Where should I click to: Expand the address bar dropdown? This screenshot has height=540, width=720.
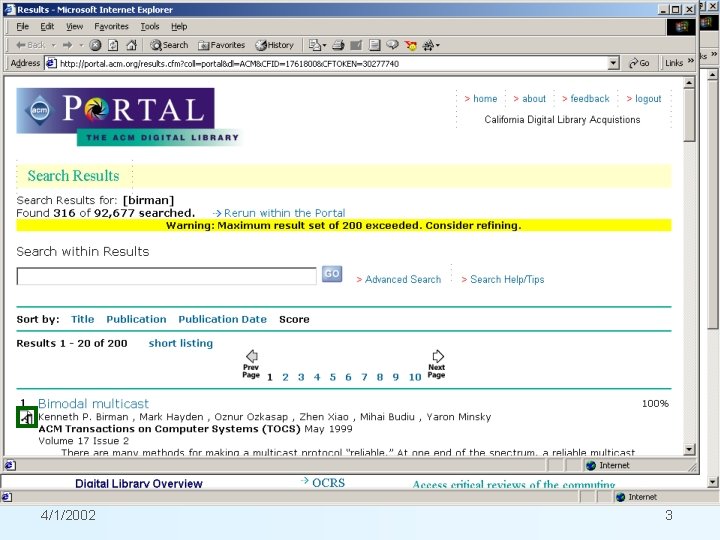click(x=613, y=63)
